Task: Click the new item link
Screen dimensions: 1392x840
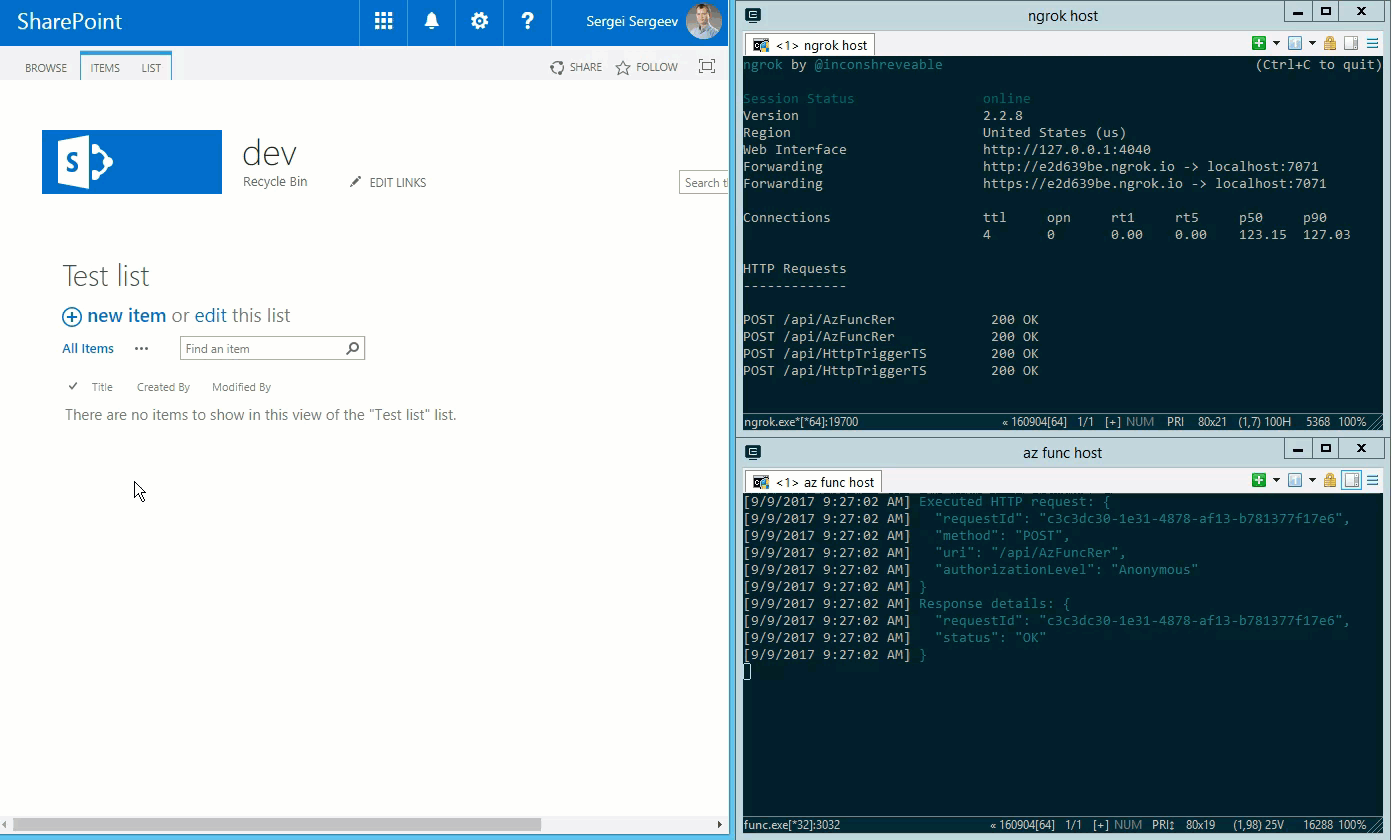Action: [126, 316]
